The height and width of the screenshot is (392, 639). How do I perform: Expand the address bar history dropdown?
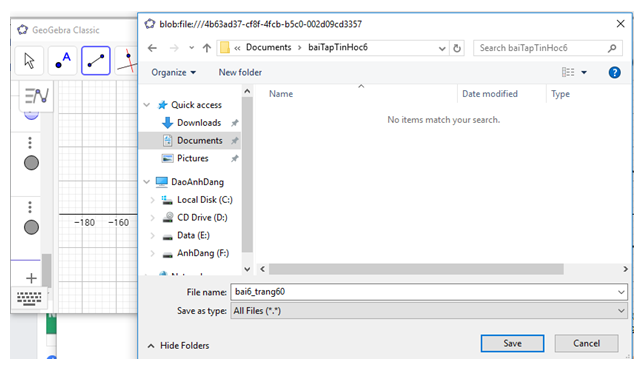click(x=442, y=48)
